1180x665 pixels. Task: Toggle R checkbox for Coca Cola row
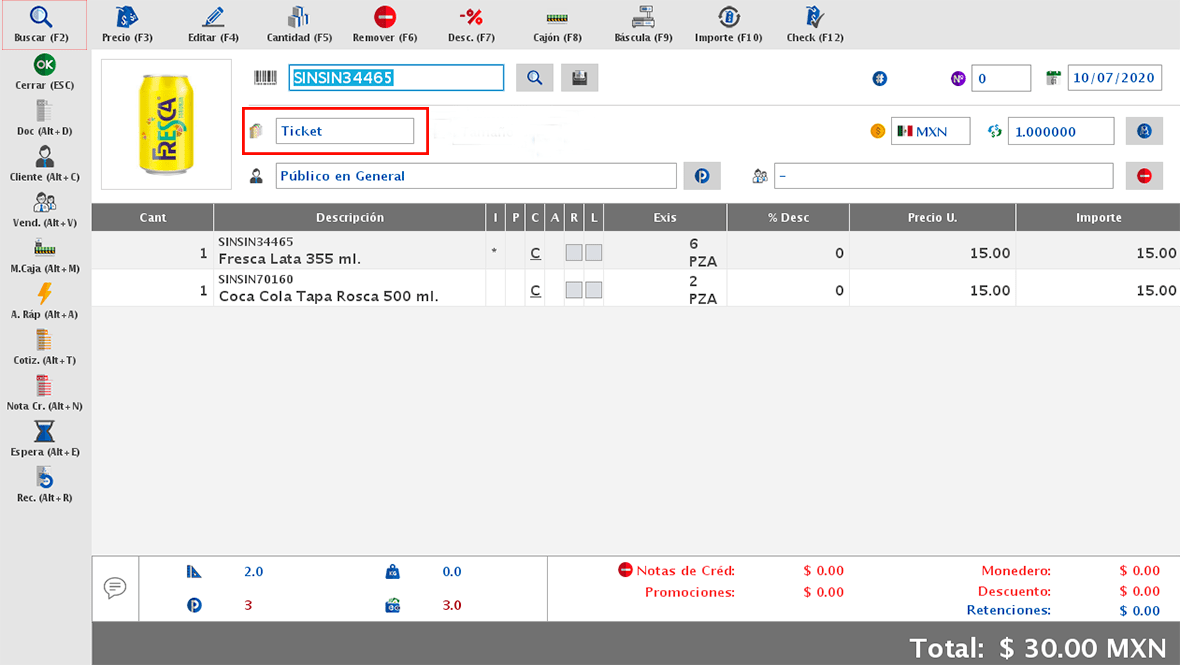[x=574, y=290]
